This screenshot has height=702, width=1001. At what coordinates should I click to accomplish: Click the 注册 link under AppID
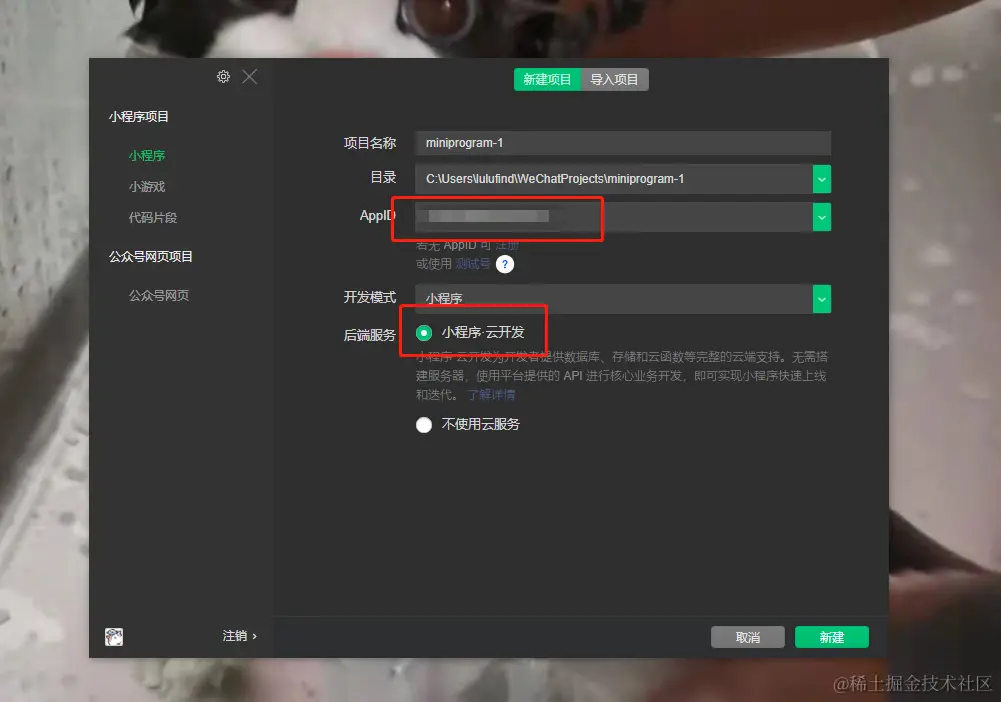507,245
